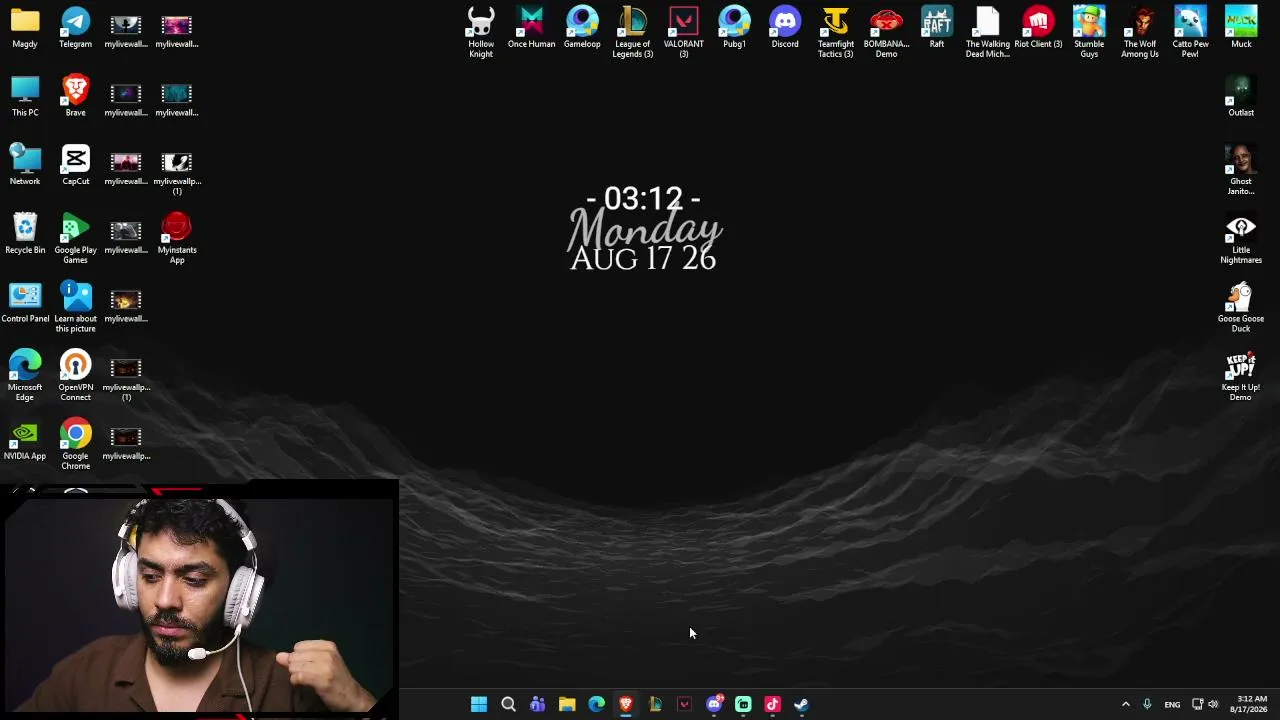This screenshot has height=720, width=1280.
Task: Open the volume icon in system tray
Action: coord(1213,704)
